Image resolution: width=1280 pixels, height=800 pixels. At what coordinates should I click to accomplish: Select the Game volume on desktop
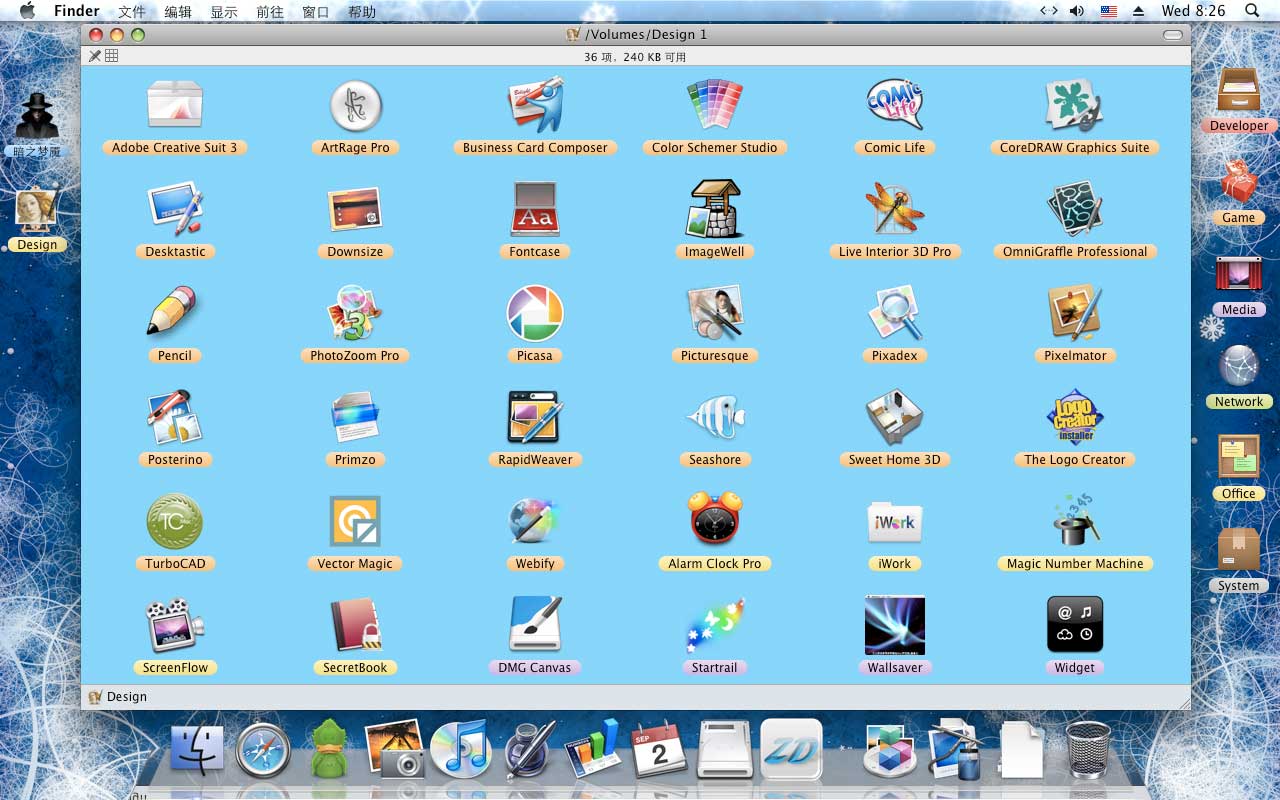(1238, 181)
